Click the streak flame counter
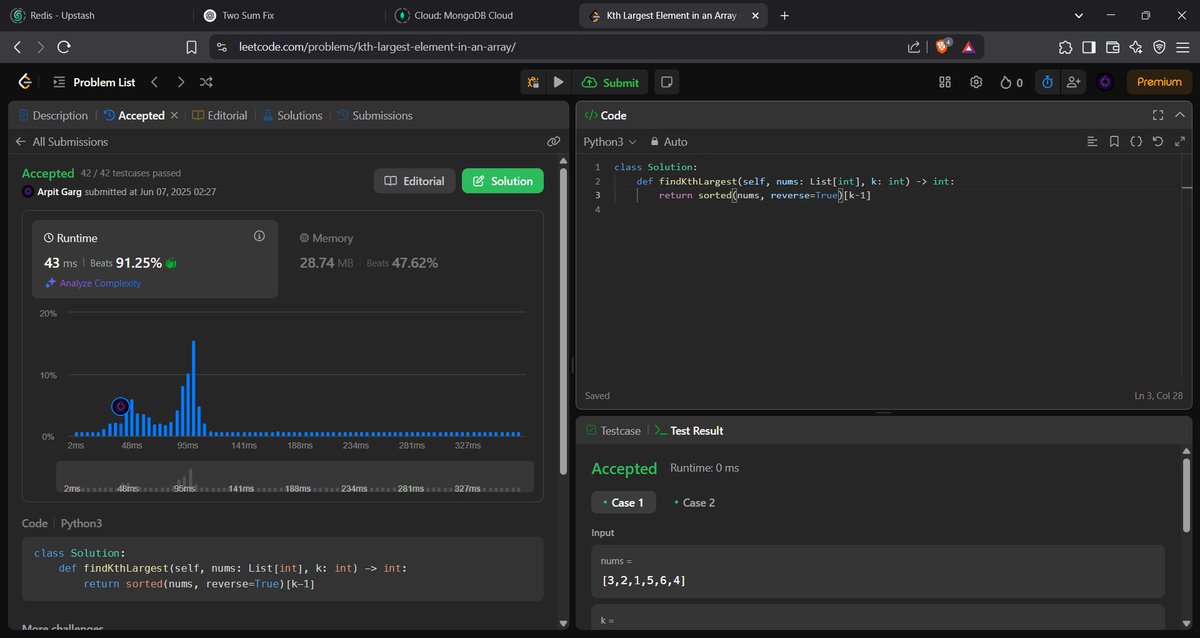Image resolution: width=1200 pixels, height=638 pixels. (x=1011, y=82)
